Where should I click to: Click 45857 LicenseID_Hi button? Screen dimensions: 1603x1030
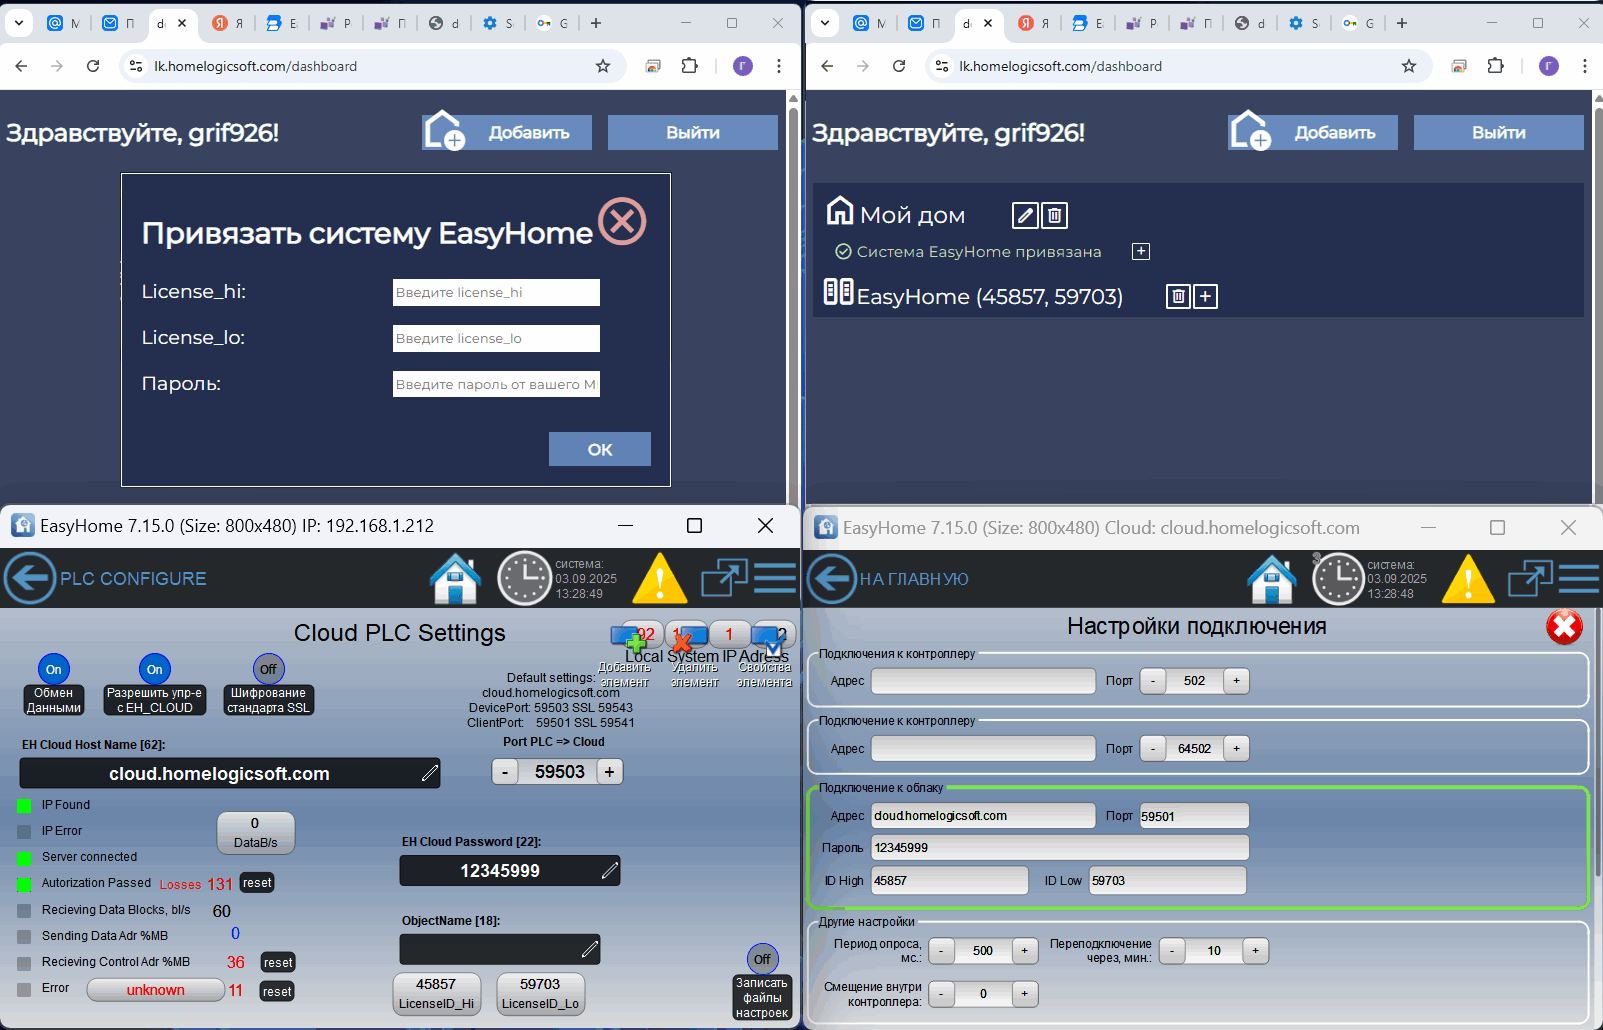click(436, 994)
